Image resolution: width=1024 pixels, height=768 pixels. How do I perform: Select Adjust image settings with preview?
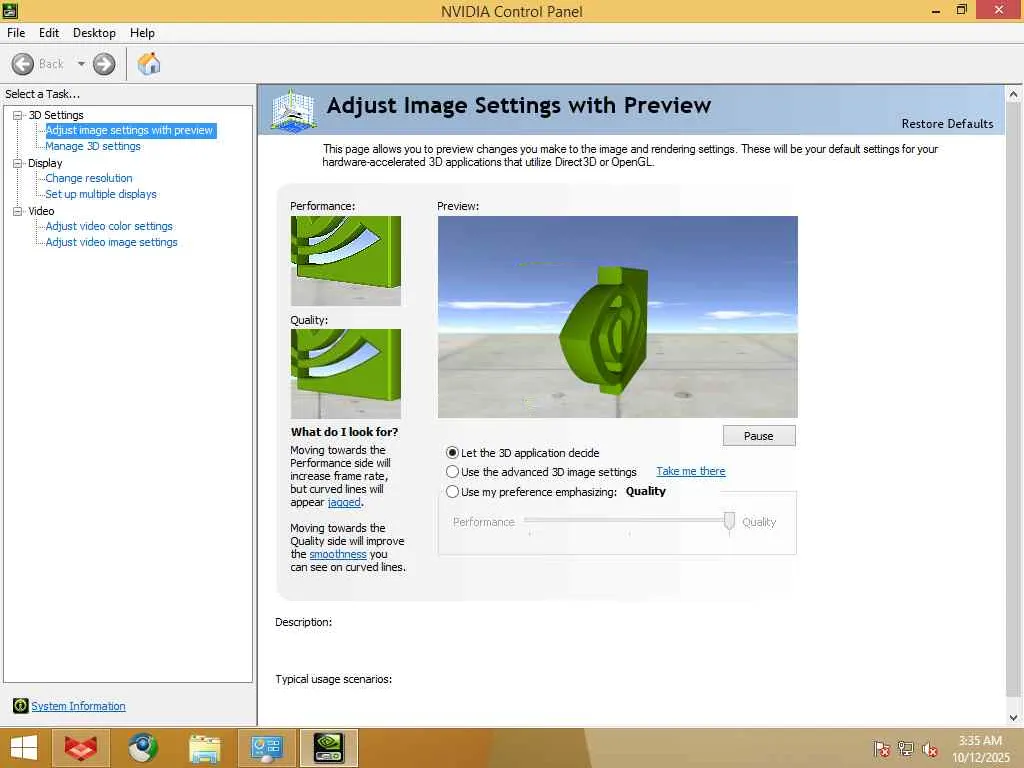[129, 130]
